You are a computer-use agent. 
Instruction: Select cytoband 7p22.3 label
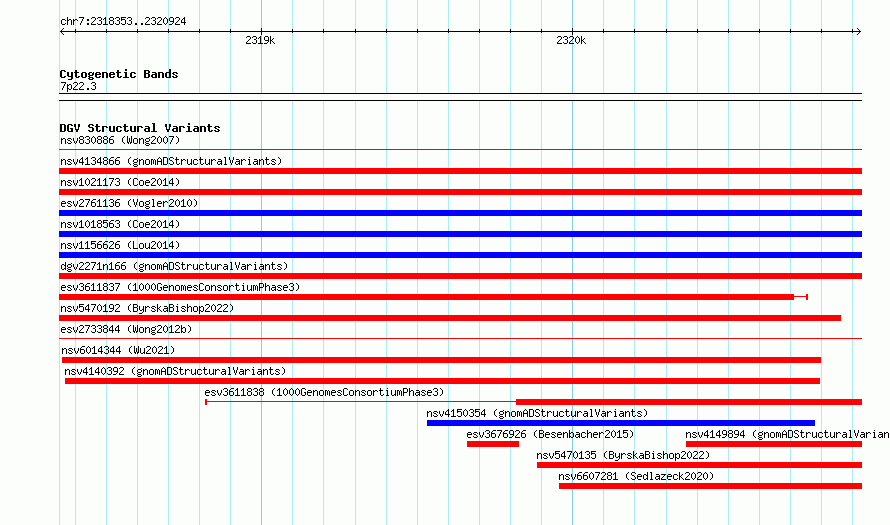(78, 87)
